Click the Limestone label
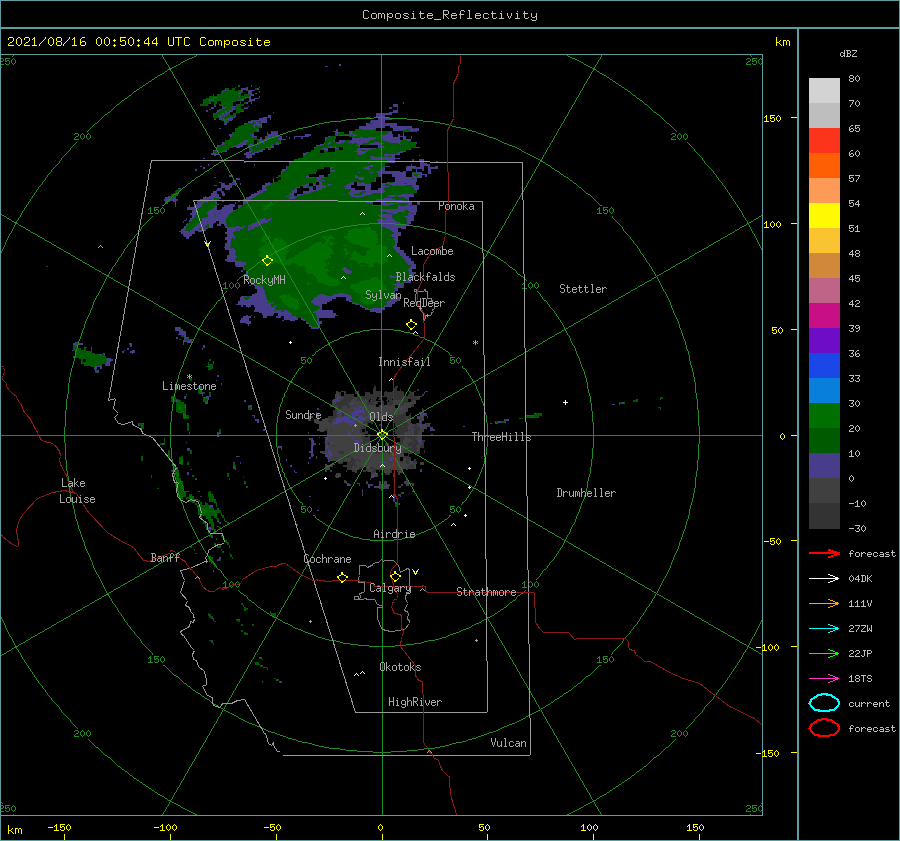 click(189, 386)
